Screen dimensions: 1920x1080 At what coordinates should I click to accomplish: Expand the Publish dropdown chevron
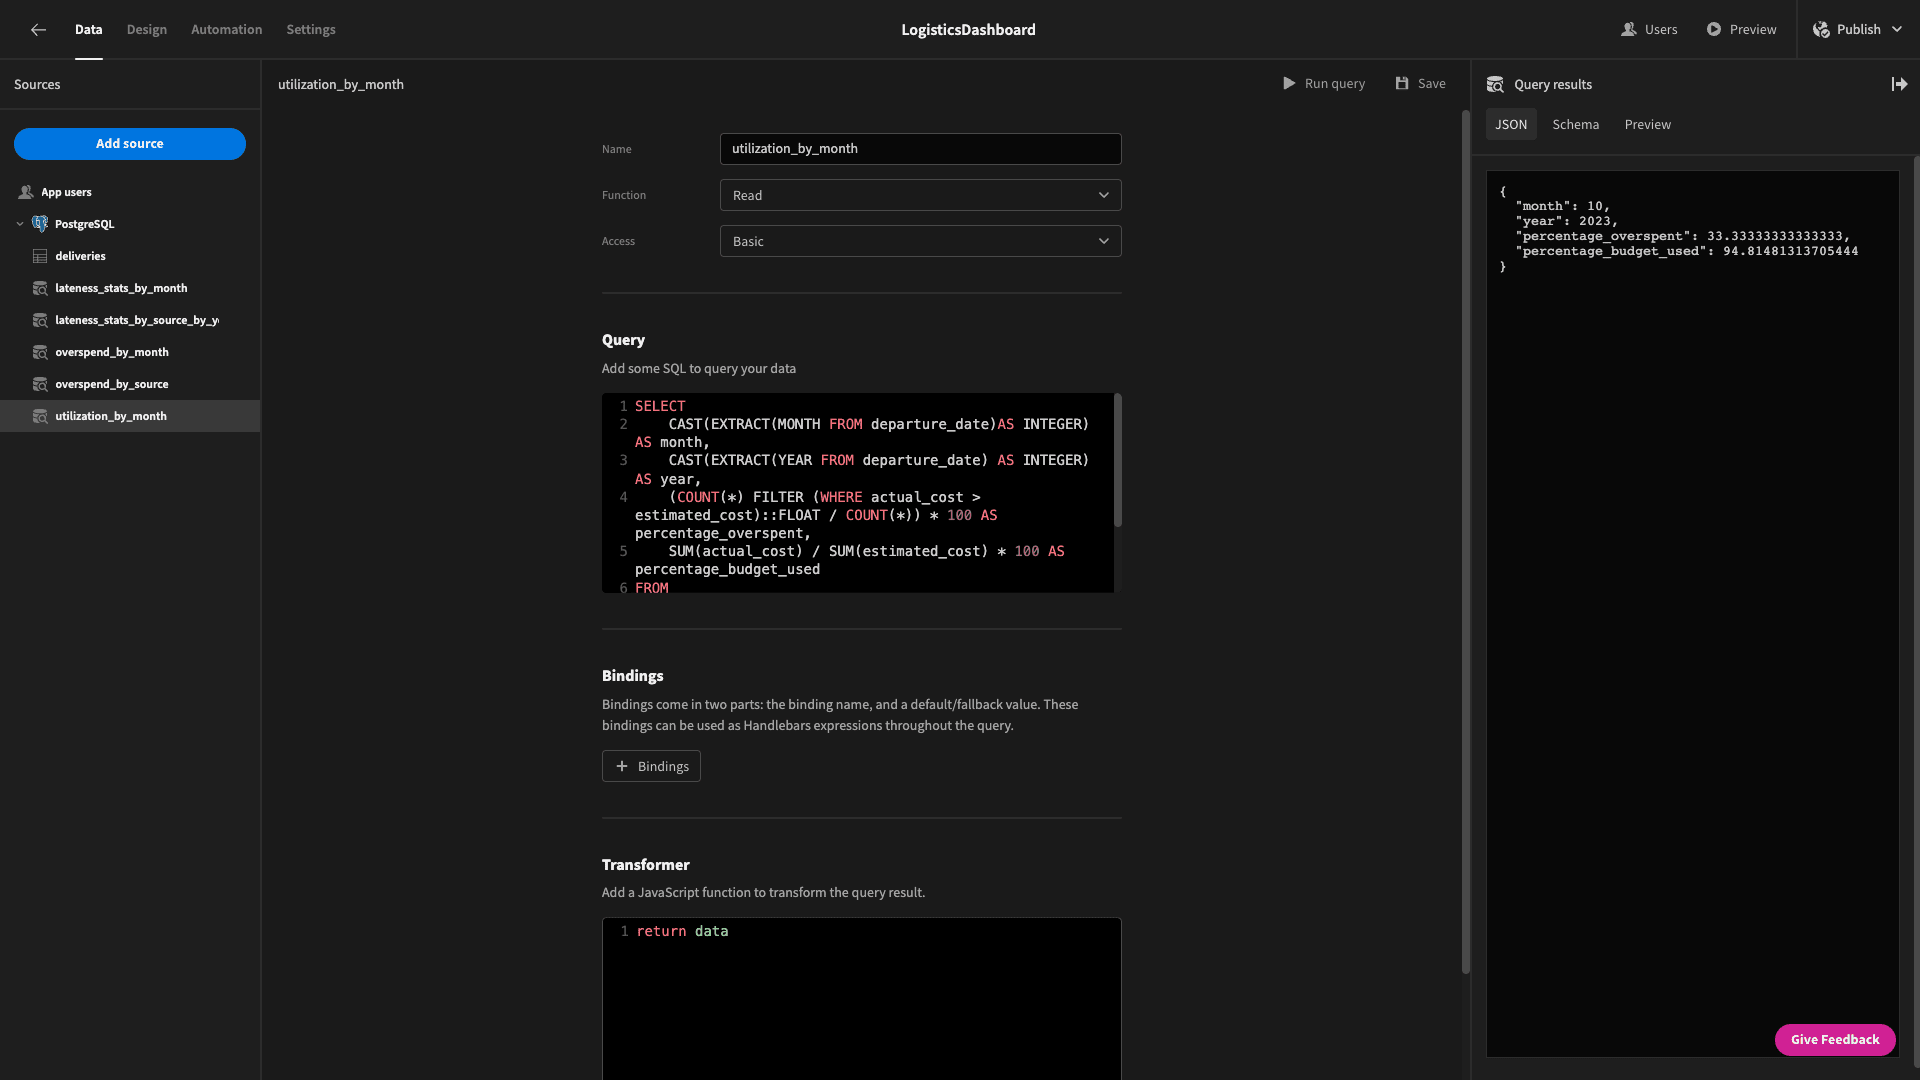[x=1897, y=30]
